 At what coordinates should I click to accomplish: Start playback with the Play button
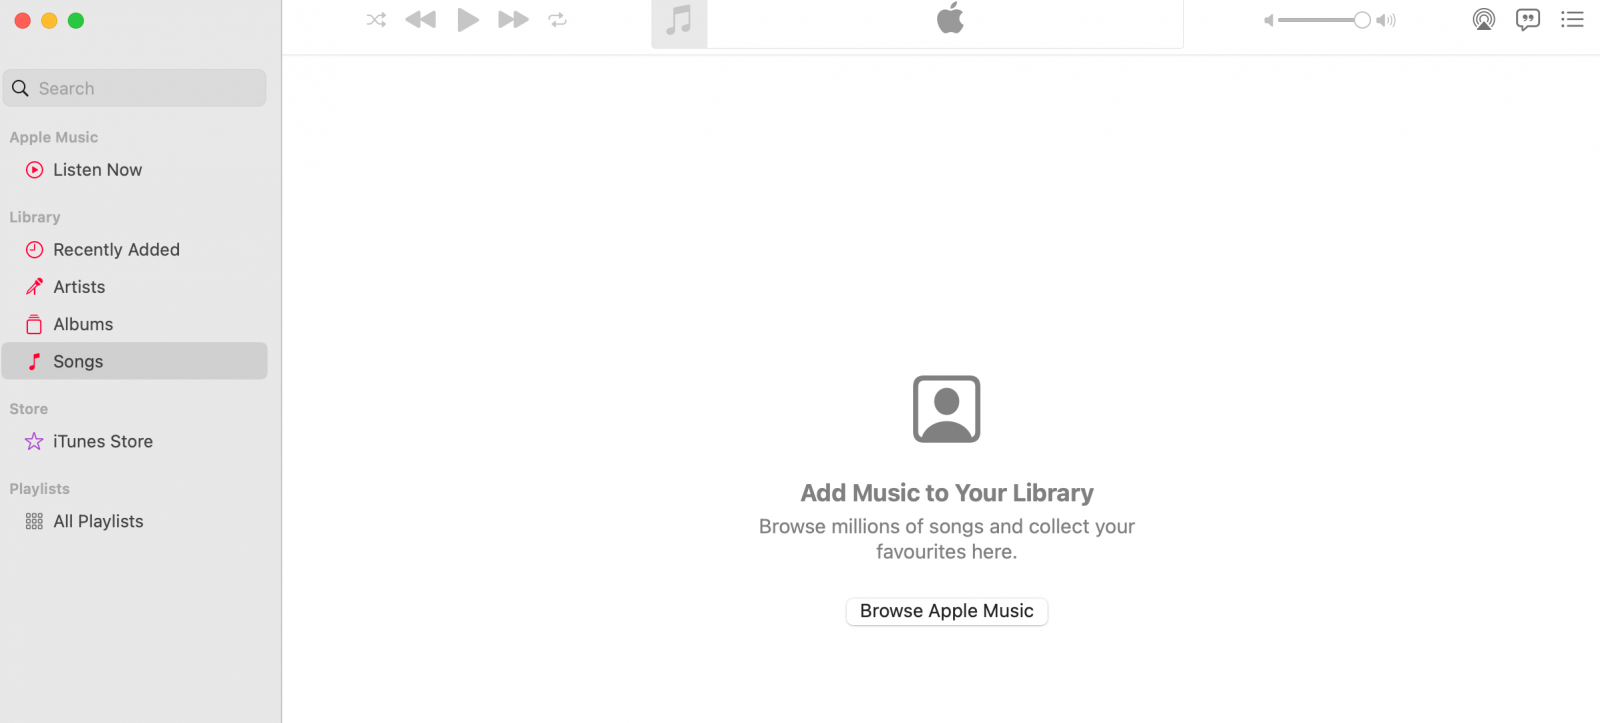pyautogui.click(x=467, y=20)
